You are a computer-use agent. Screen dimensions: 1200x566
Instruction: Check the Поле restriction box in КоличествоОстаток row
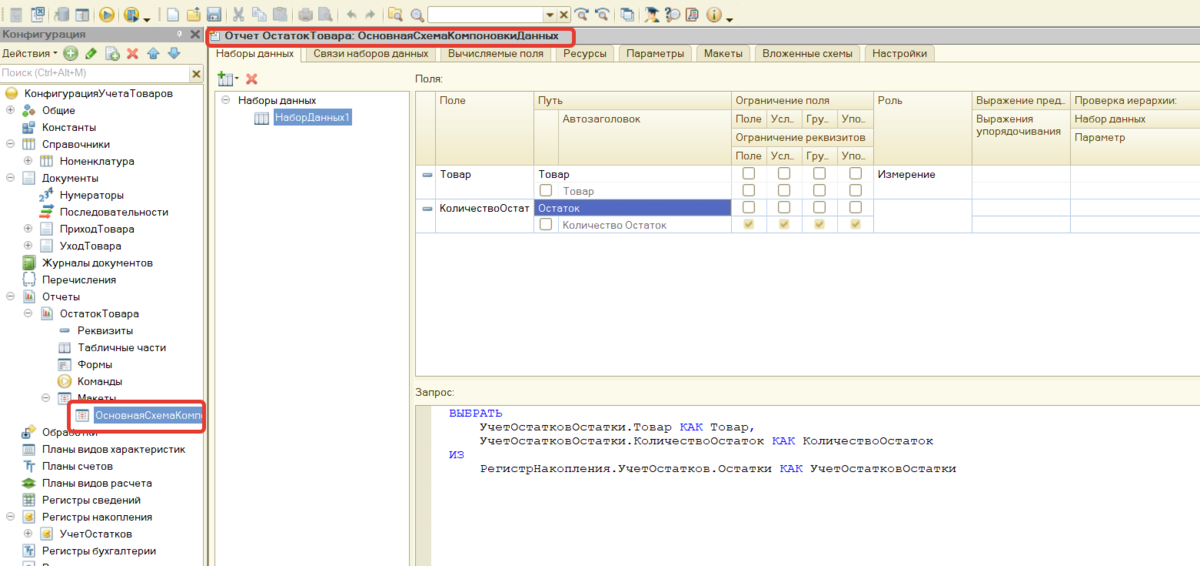(x=748, y=208)
